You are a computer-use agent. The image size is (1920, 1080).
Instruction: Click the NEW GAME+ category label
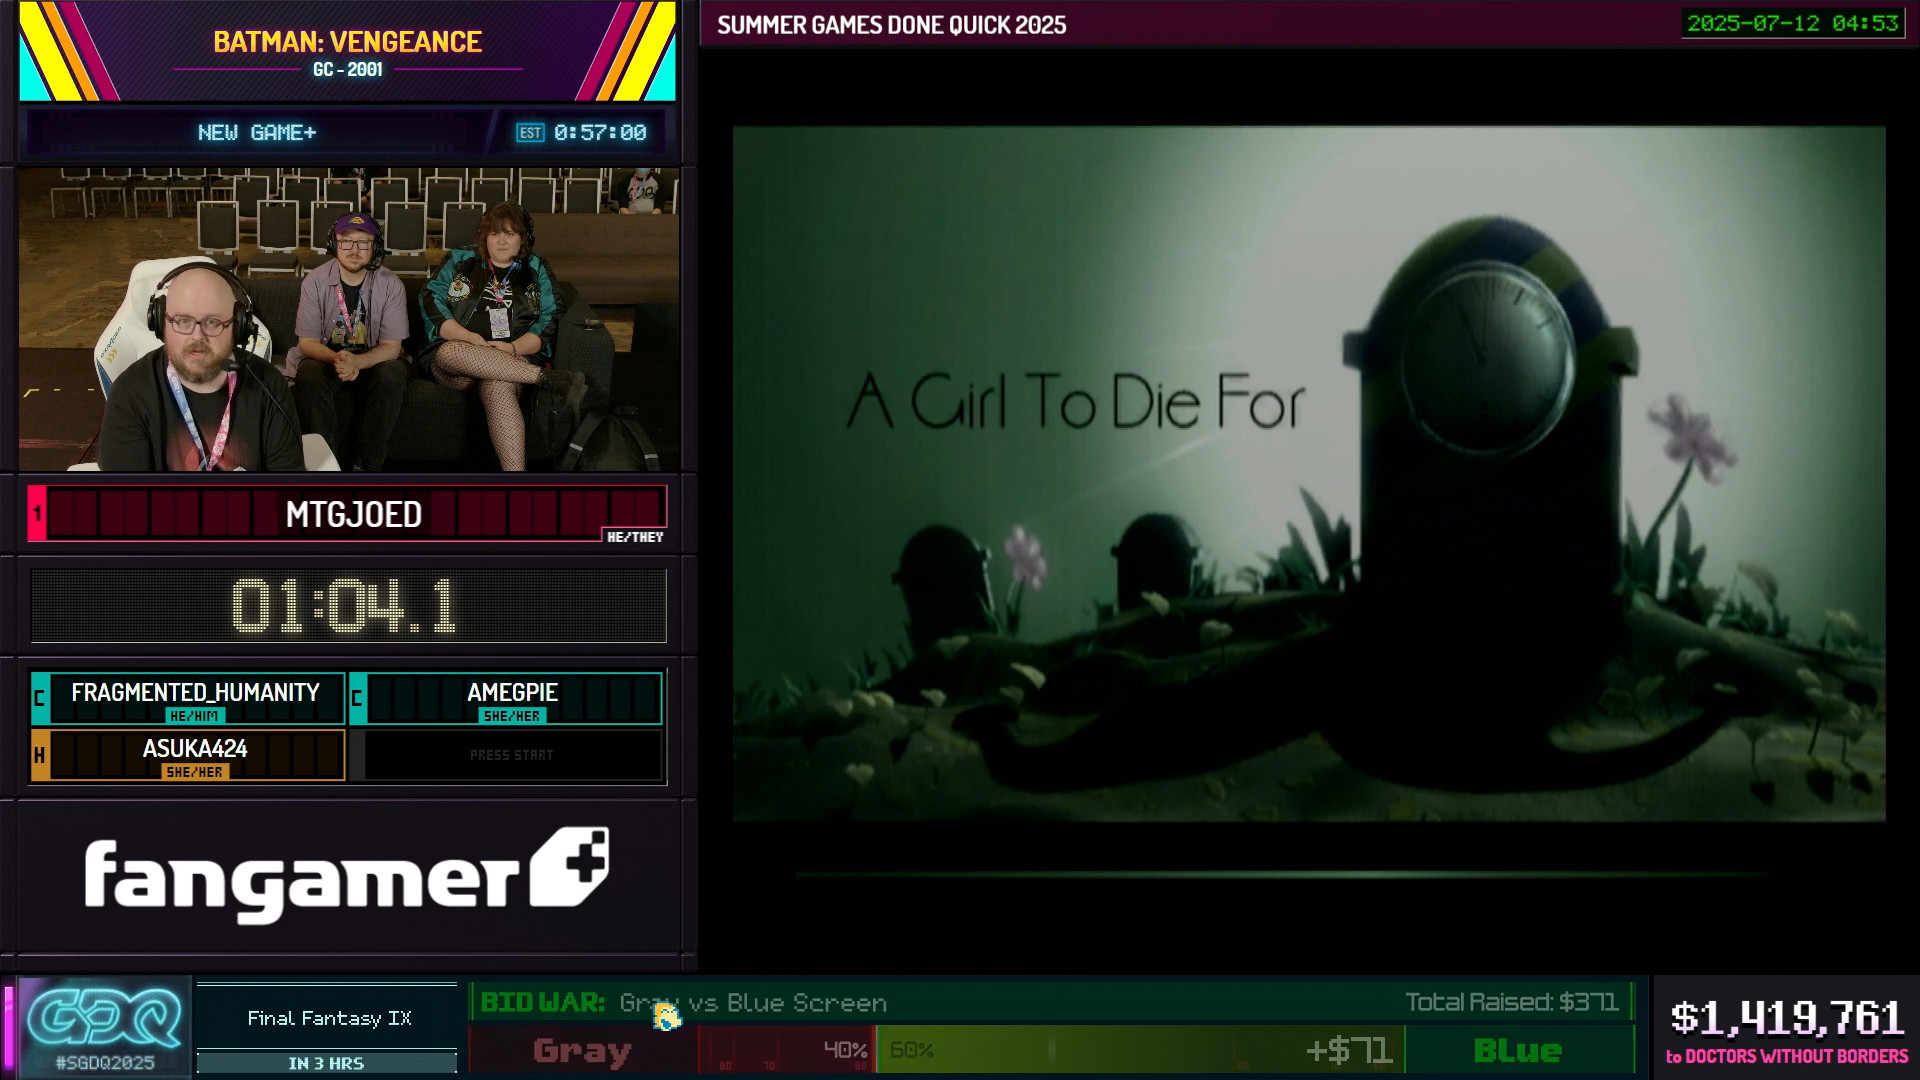pyautogui.click(x=257, y=133)
